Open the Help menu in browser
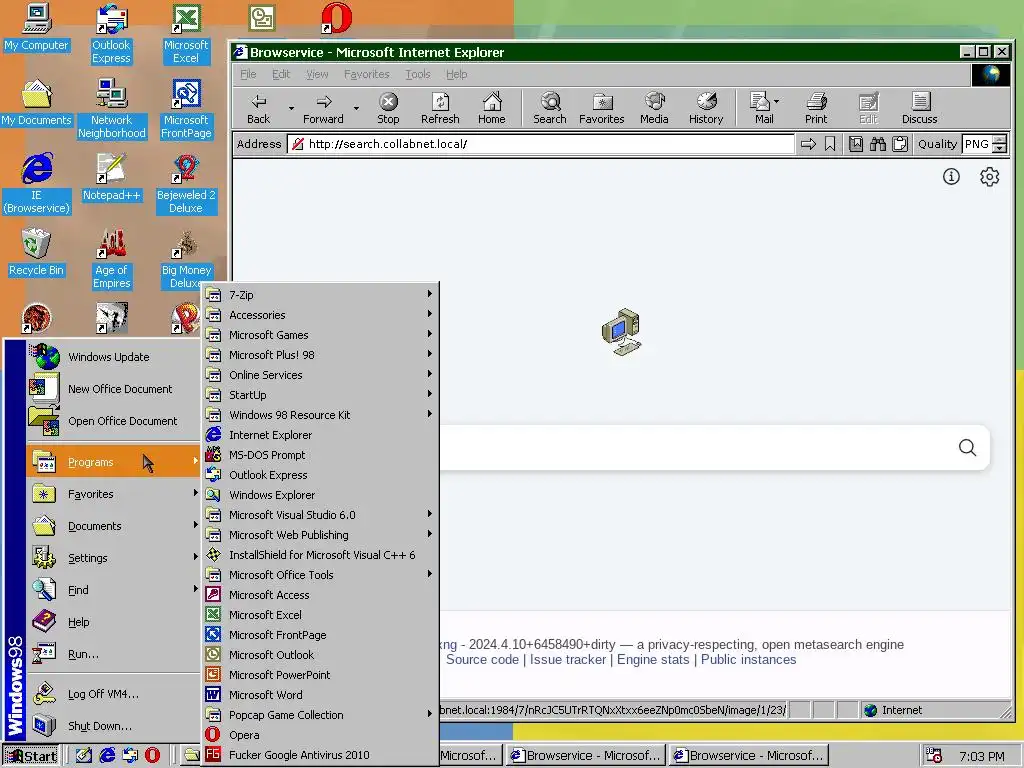Viewport: 1024px width, 768px height. (456, 74)
